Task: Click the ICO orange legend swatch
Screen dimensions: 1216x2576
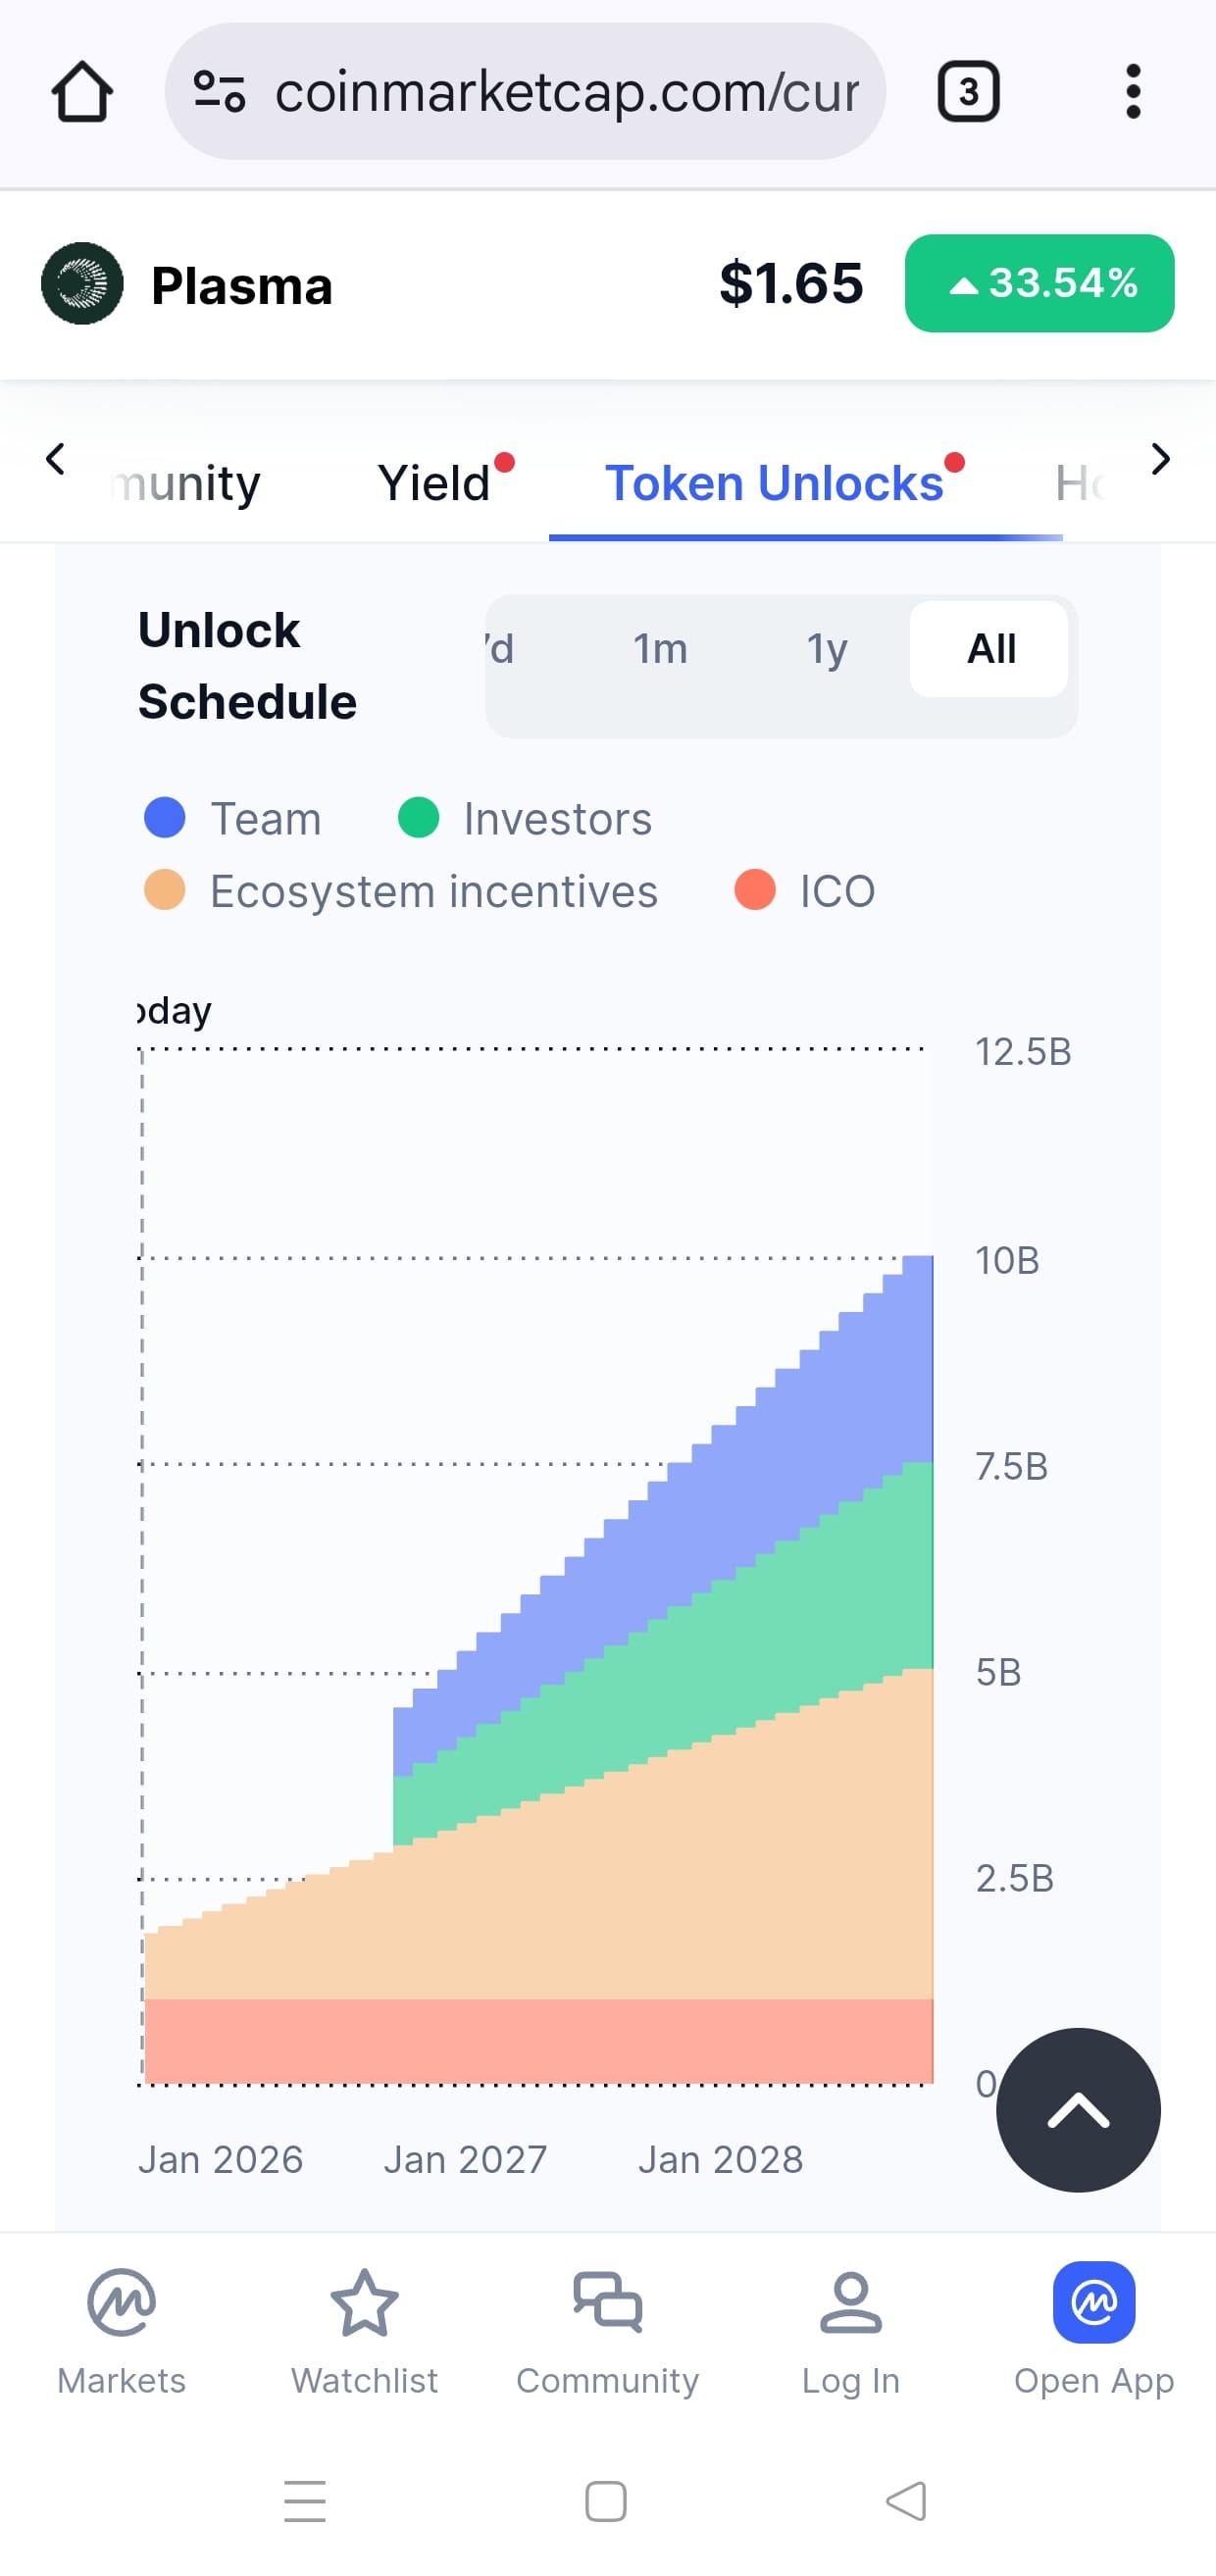Action: [x=755, y=890]
